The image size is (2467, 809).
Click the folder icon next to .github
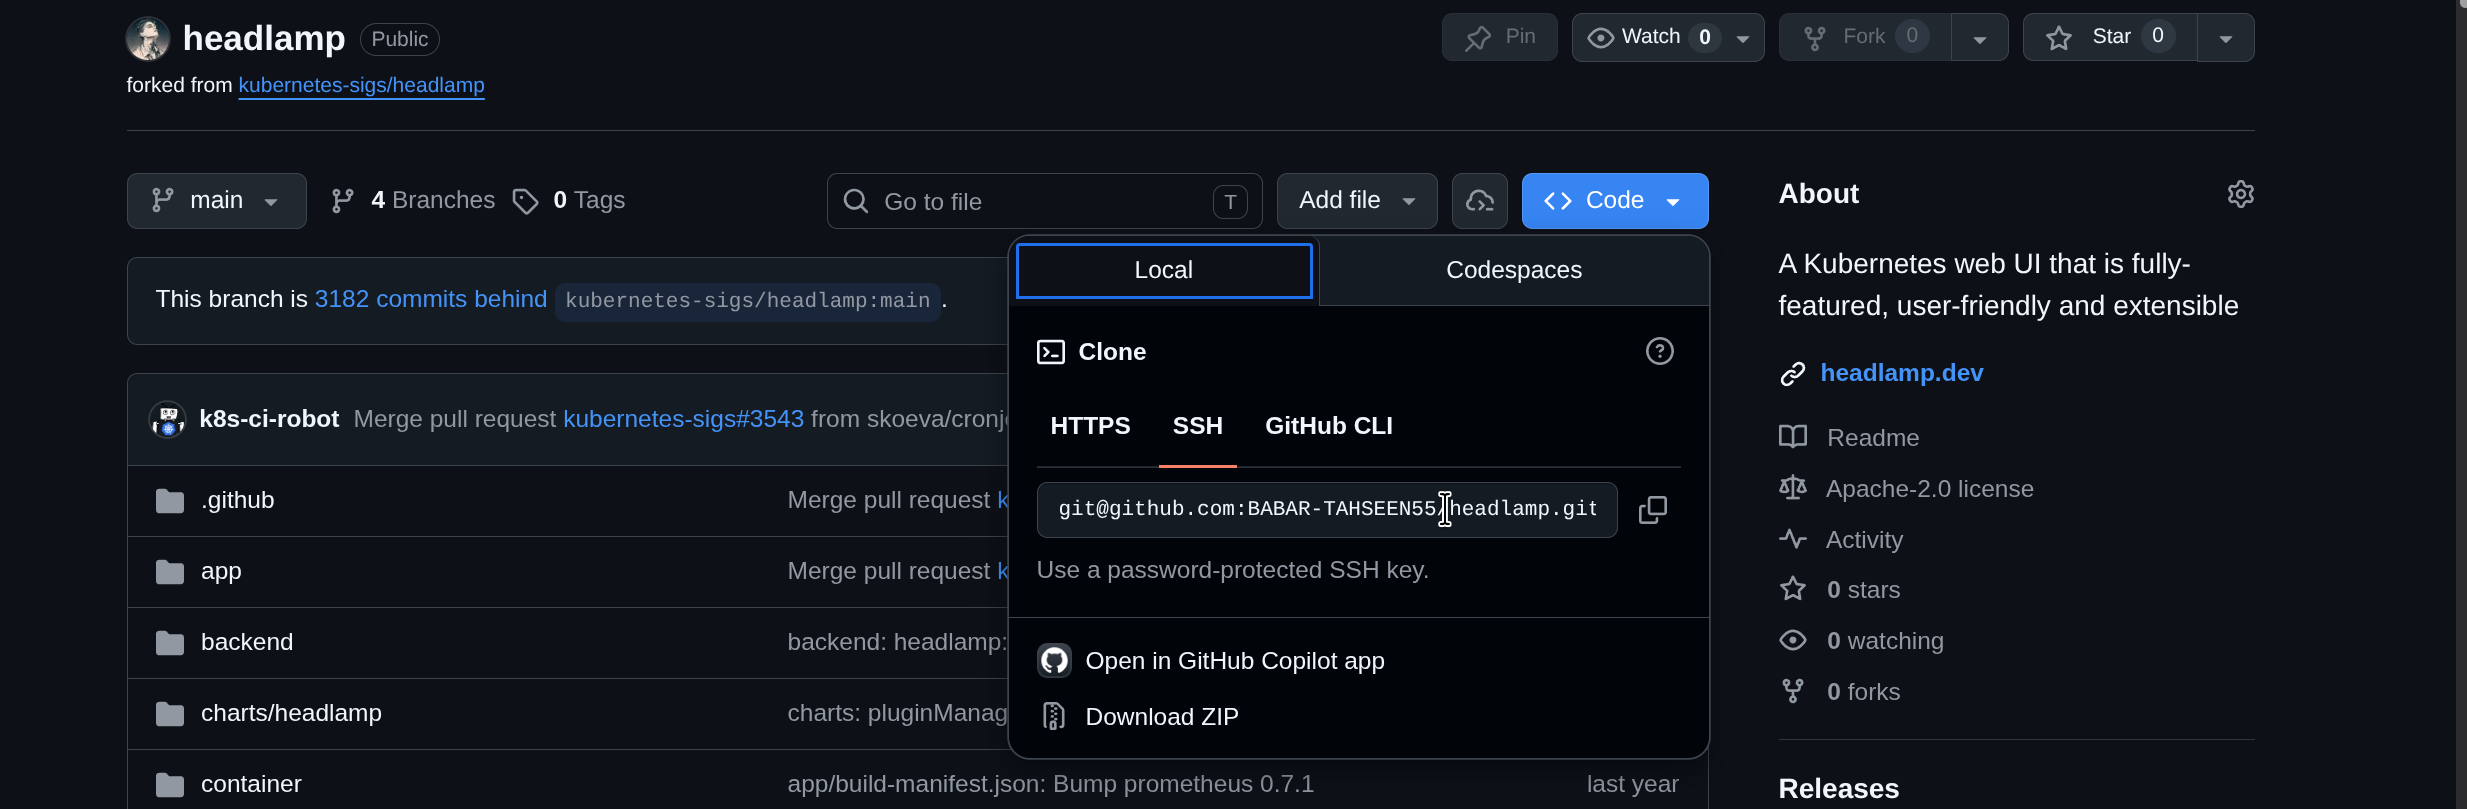(170, 501)
